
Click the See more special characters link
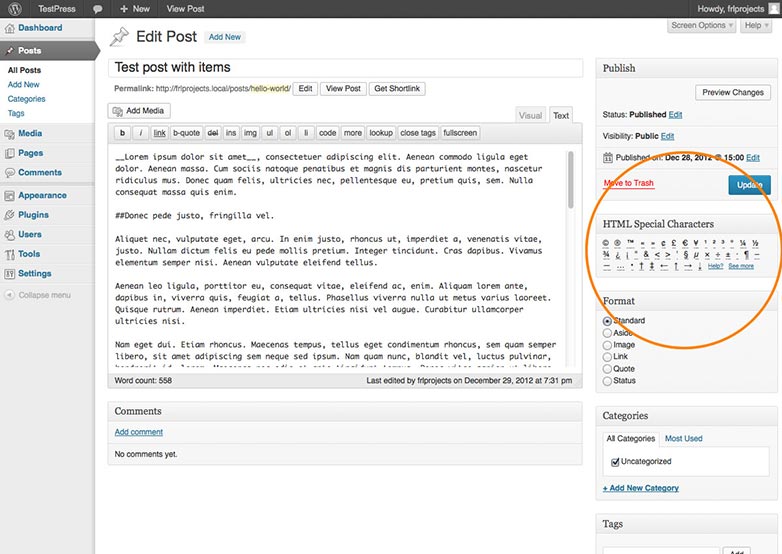pos(741,266)
